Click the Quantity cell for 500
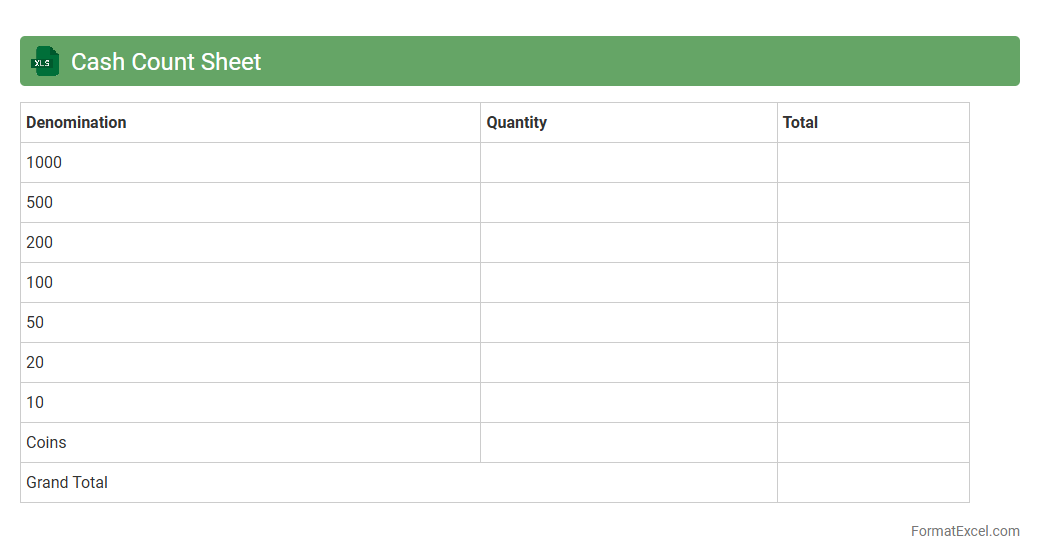 (x=628, y=202)
